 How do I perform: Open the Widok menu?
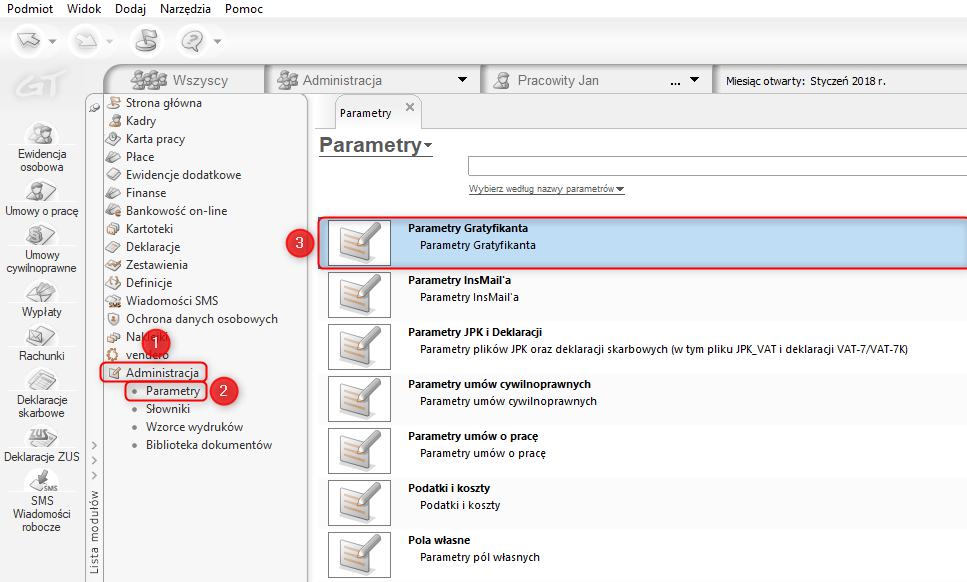(x=84, y=9)
